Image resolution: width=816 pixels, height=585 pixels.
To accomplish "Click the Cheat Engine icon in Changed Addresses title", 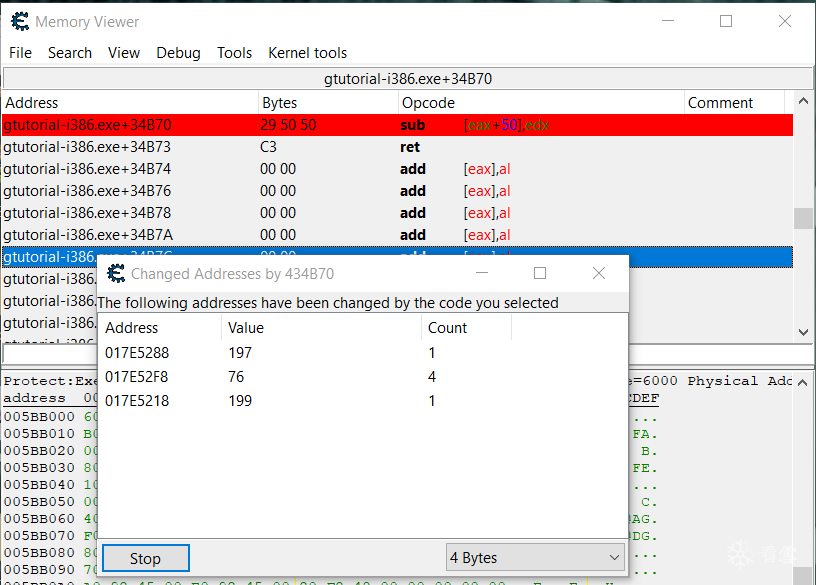I will [x=116, y=273].
